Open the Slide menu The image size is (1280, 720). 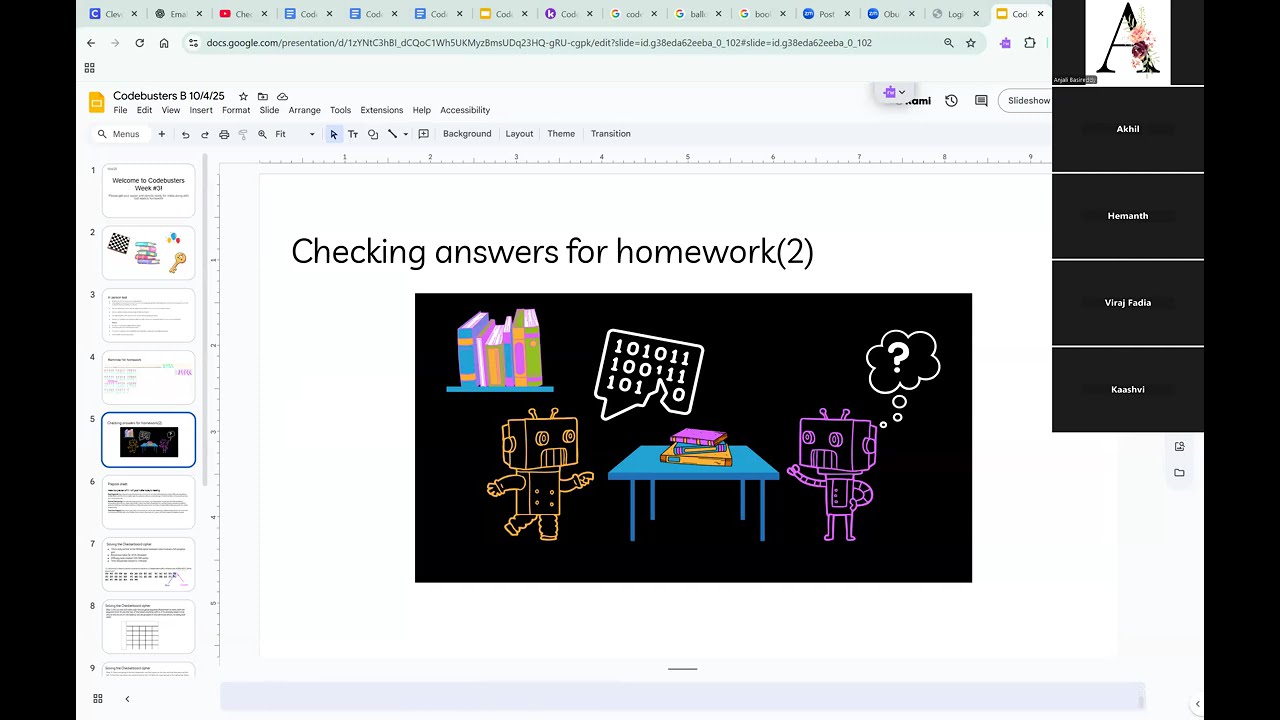(x=269, y=110)
